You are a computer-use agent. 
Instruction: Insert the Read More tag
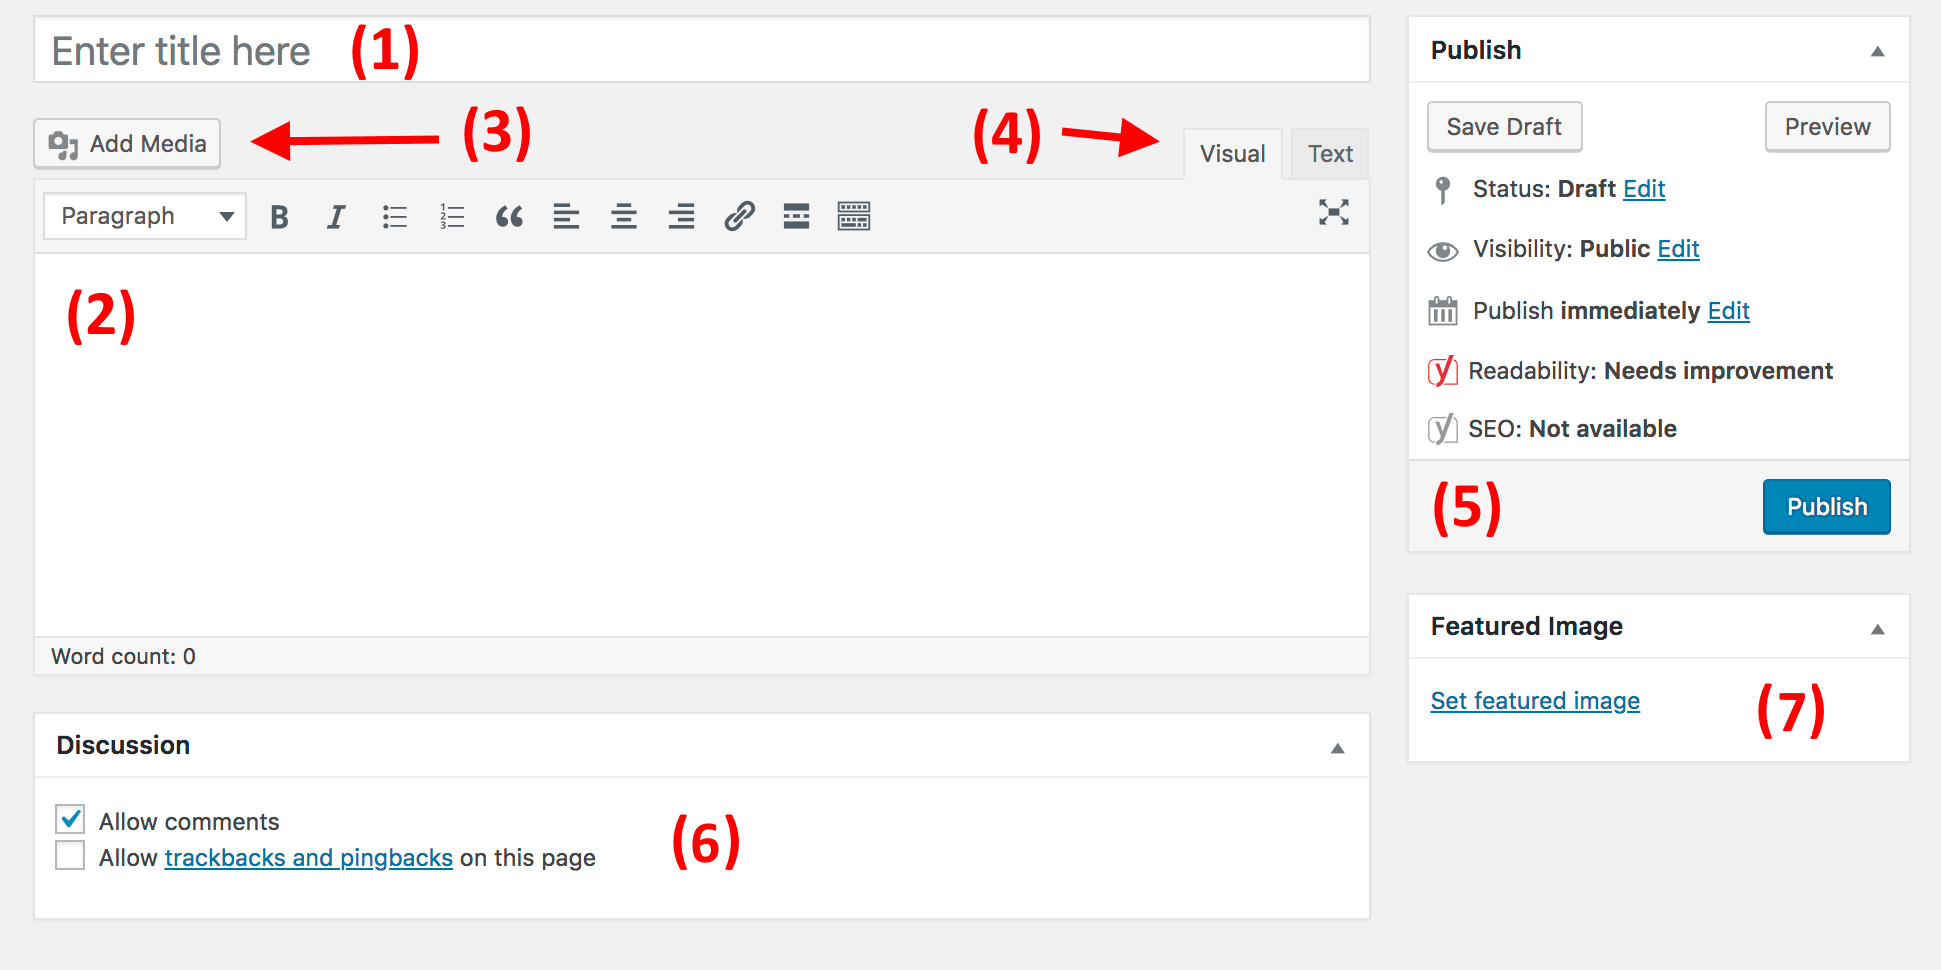[x=795, y=215]
